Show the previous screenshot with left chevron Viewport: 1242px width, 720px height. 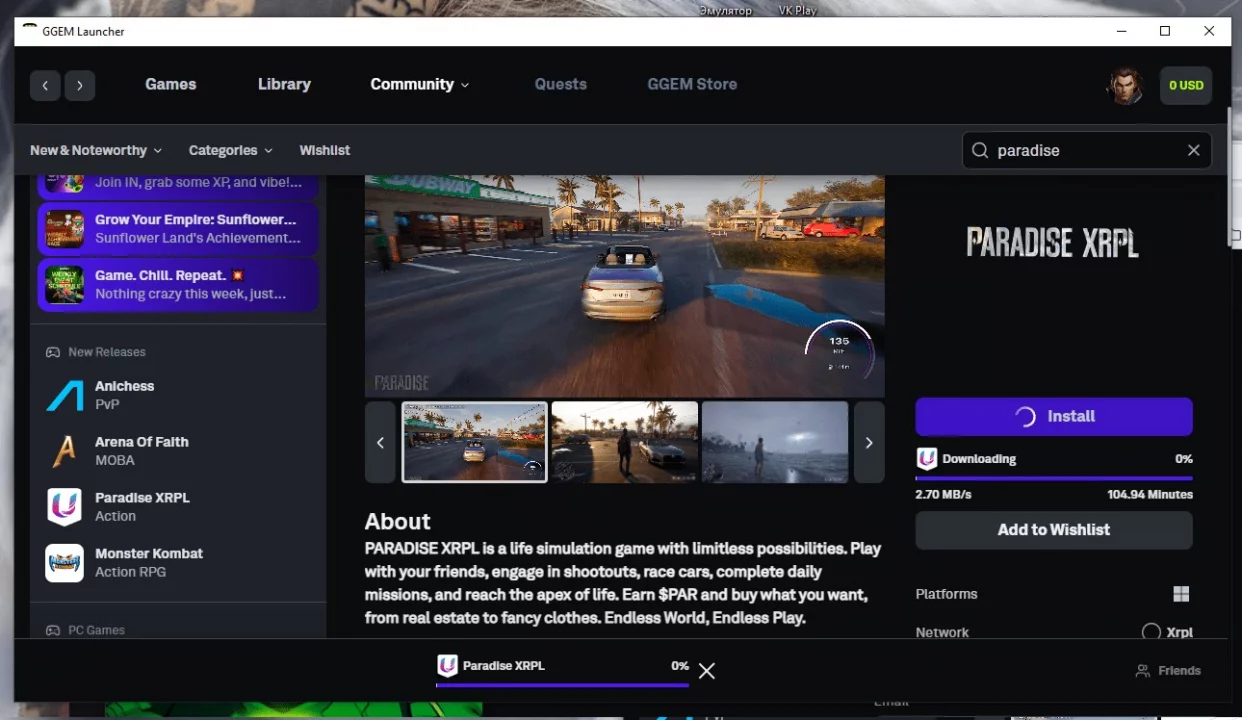pyautogui.click(x=380, y=442)
